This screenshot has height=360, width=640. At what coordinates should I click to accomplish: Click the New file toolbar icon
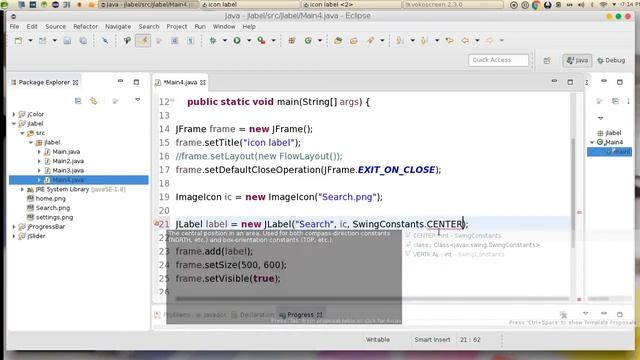click(x=18, y=40)
